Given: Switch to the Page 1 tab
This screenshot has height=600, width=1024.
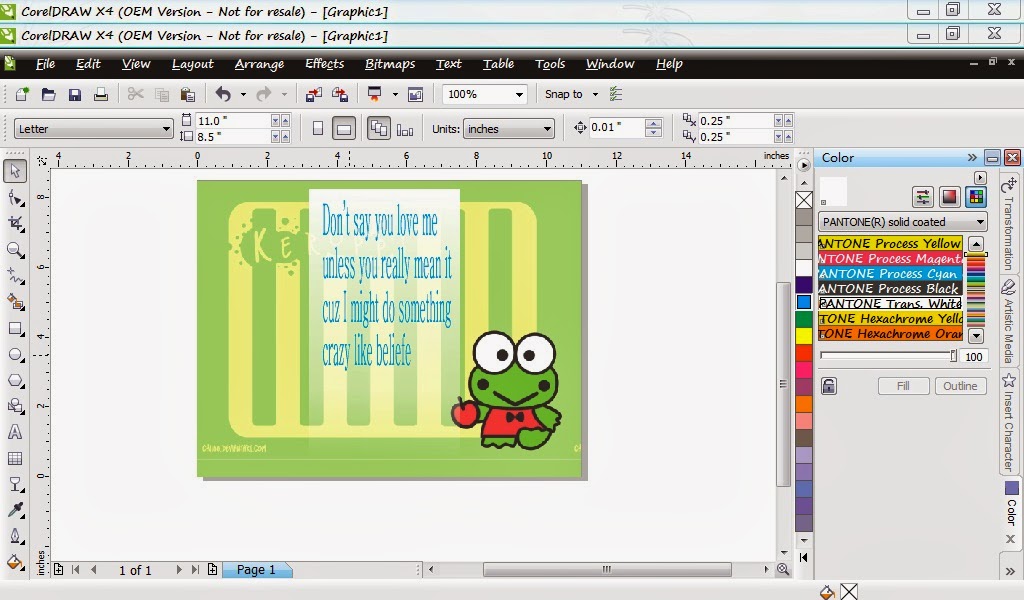Looking at the screenshot, I should click(x=256, y=570).
